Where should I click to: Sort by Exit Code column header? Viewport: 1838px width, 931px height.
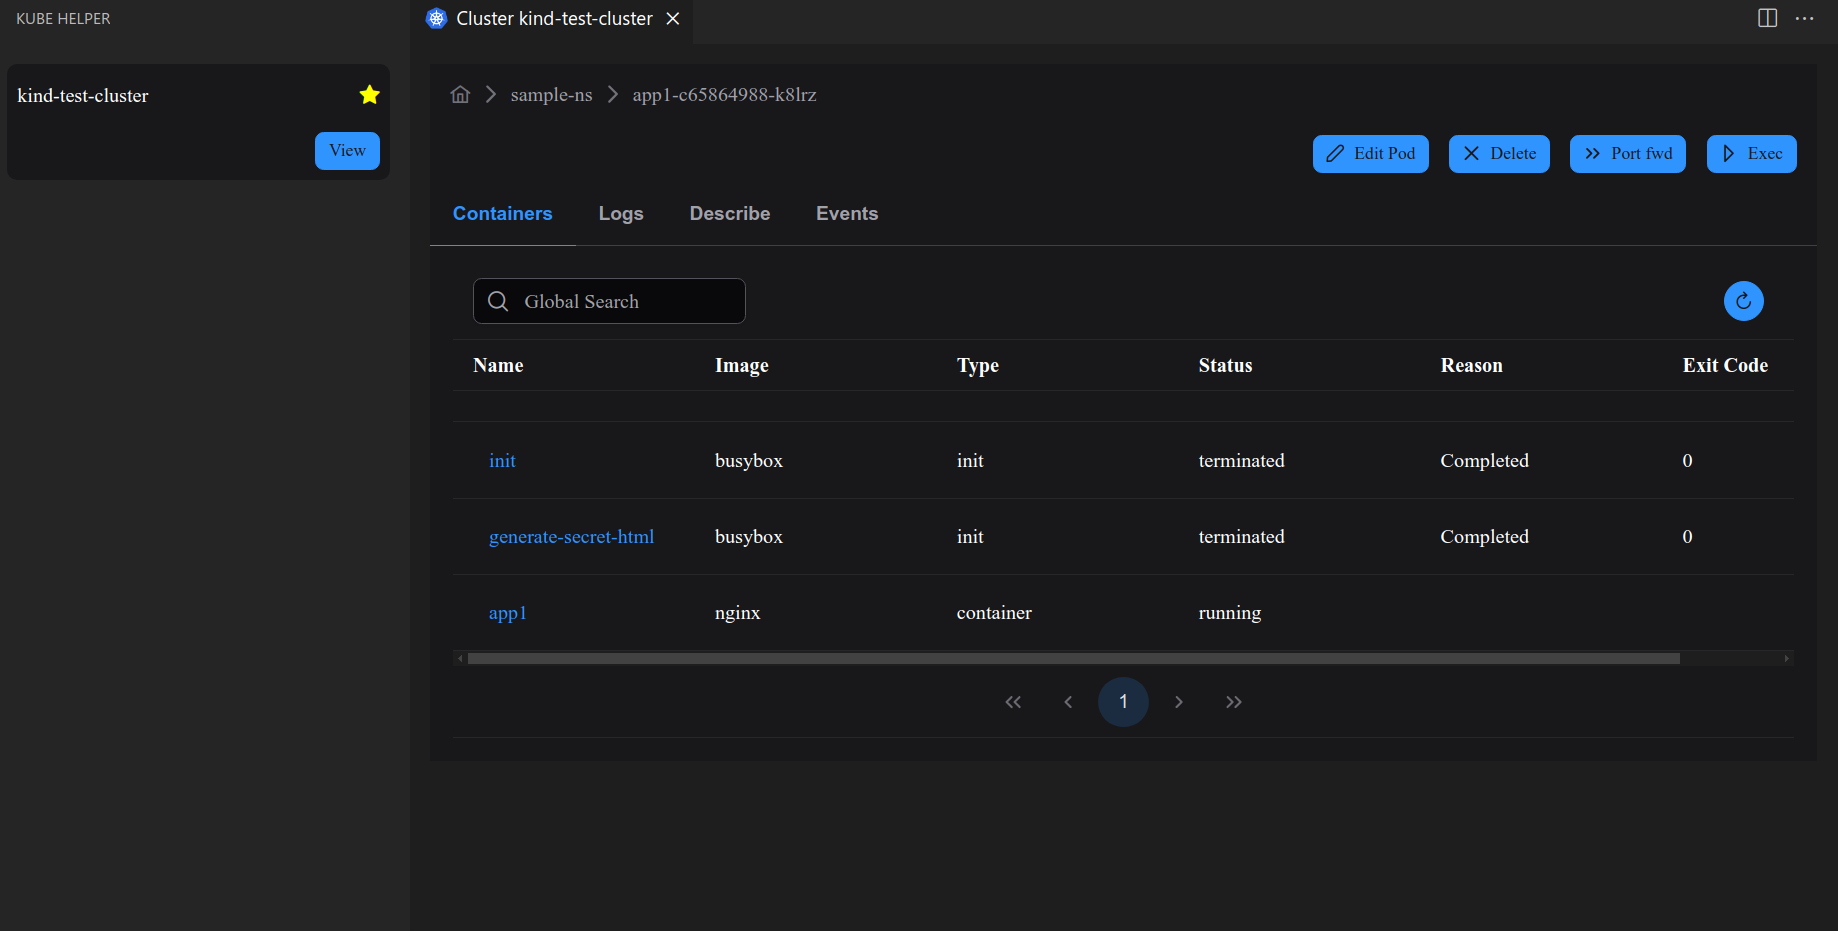(x=1724, y=365)
